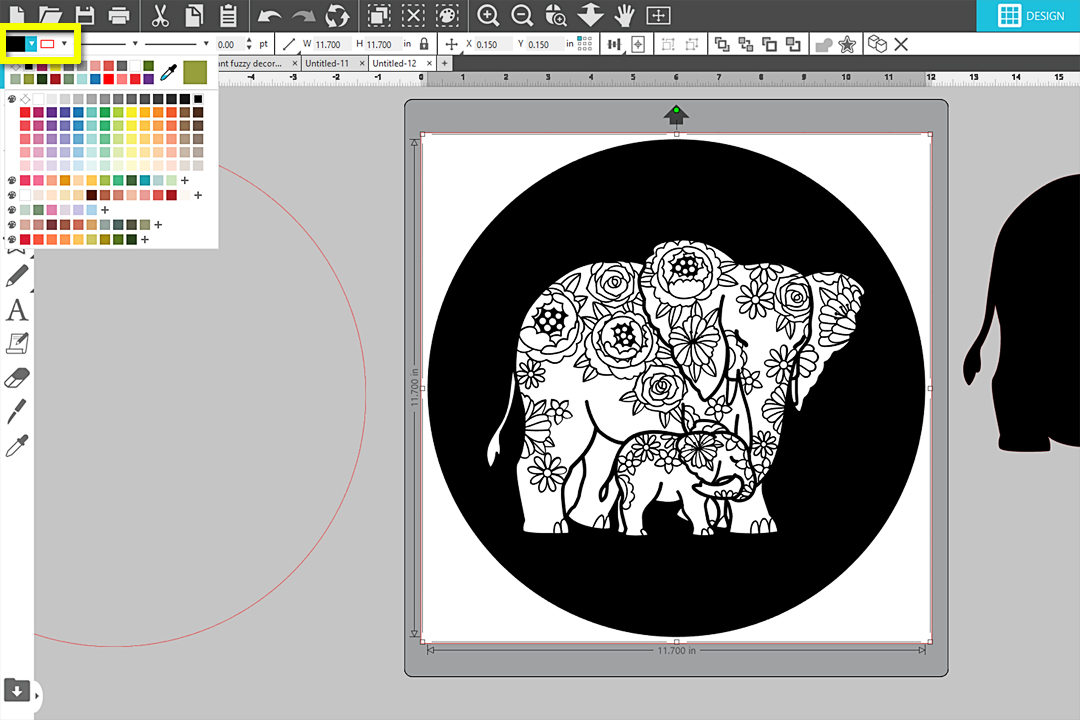Group the selected shapes
Screen dimensions: 1080x720
coord(668,44)
